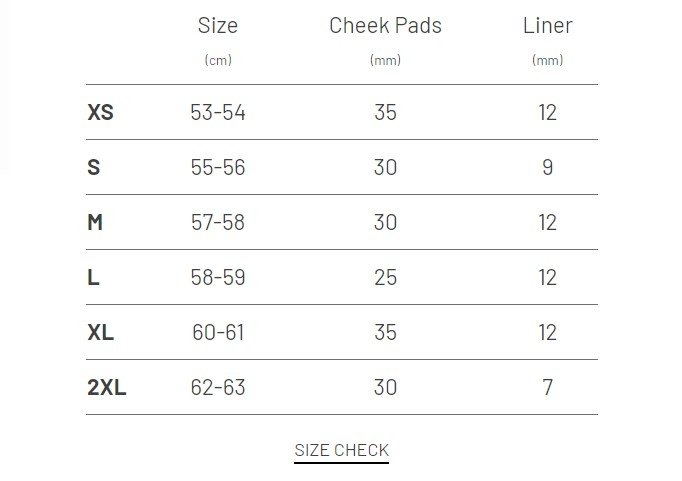Viewport: 682px width, 481px height.
Task: Select the S row label
Action: click(94, 167)
